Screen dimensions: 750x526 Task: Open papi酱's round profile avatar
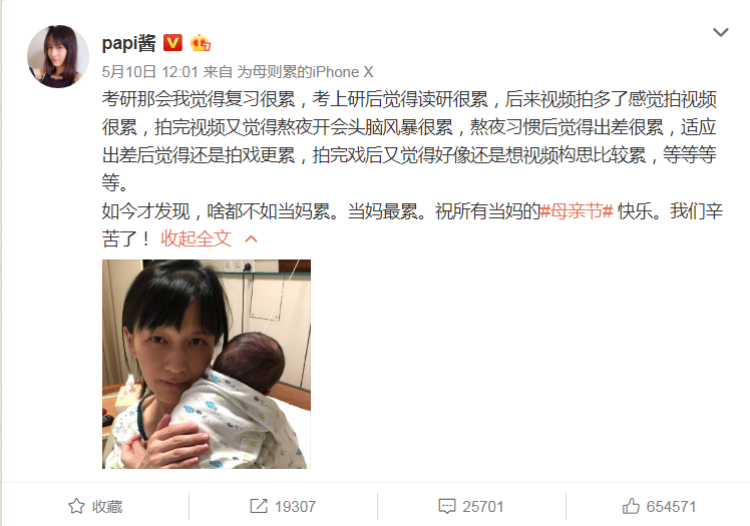pos(58,56)
